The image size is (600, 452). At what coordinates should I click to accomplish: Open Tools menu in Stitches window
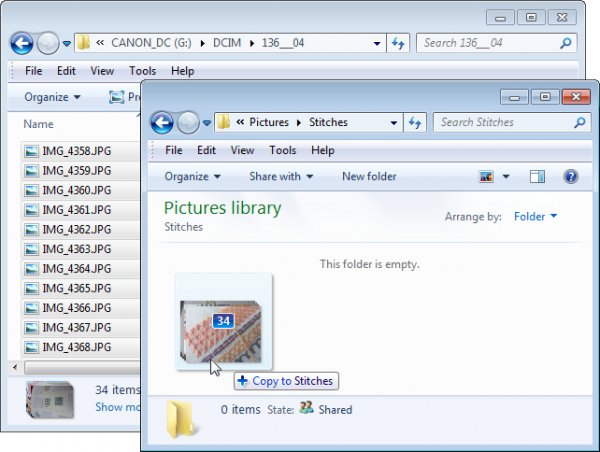click(283, 151)
